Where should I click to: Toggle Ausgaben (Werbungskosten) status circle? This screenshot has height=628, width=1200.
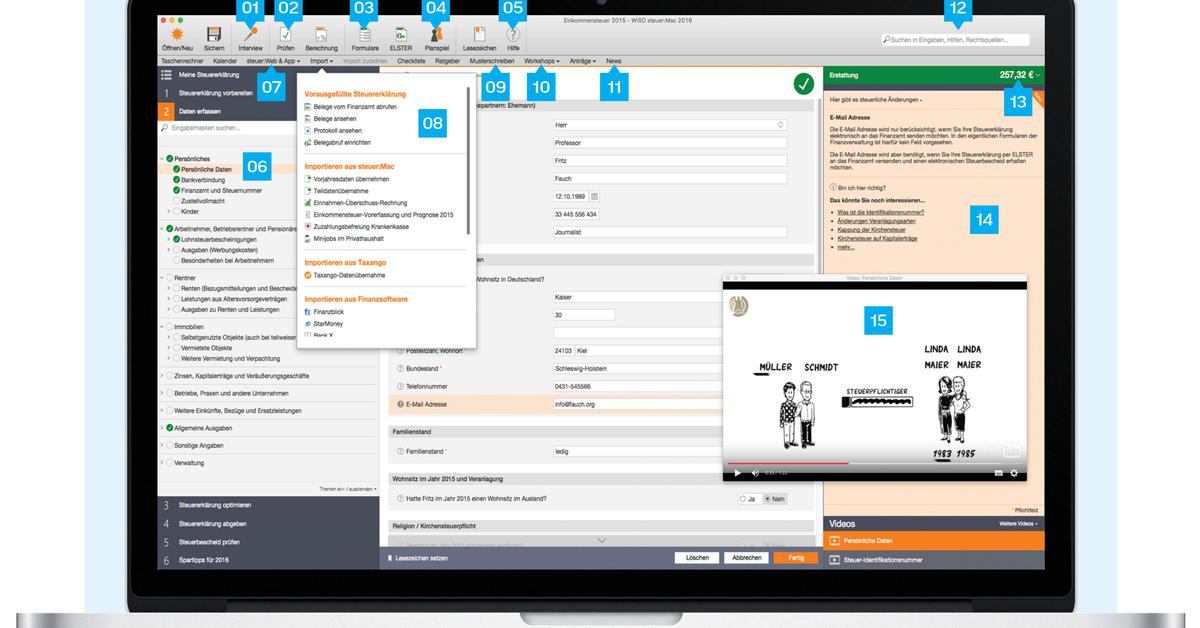pos(176,249)
